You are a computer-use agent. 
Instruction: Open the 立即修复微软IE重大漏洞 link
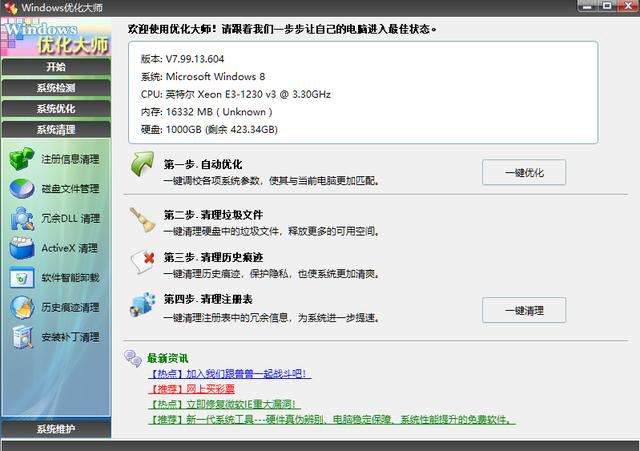tap(224, 404)
